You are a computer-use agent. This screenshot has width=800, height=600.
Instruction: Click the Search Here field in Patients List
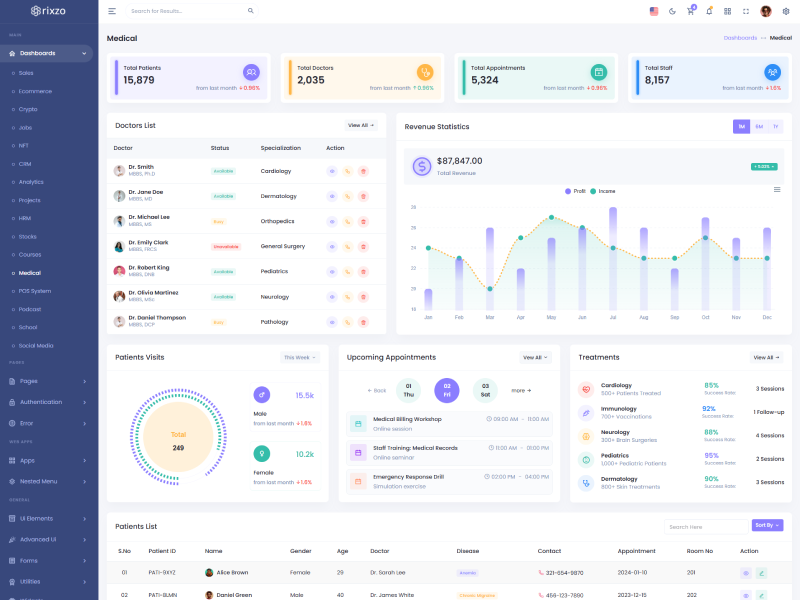tap(706, 526)
